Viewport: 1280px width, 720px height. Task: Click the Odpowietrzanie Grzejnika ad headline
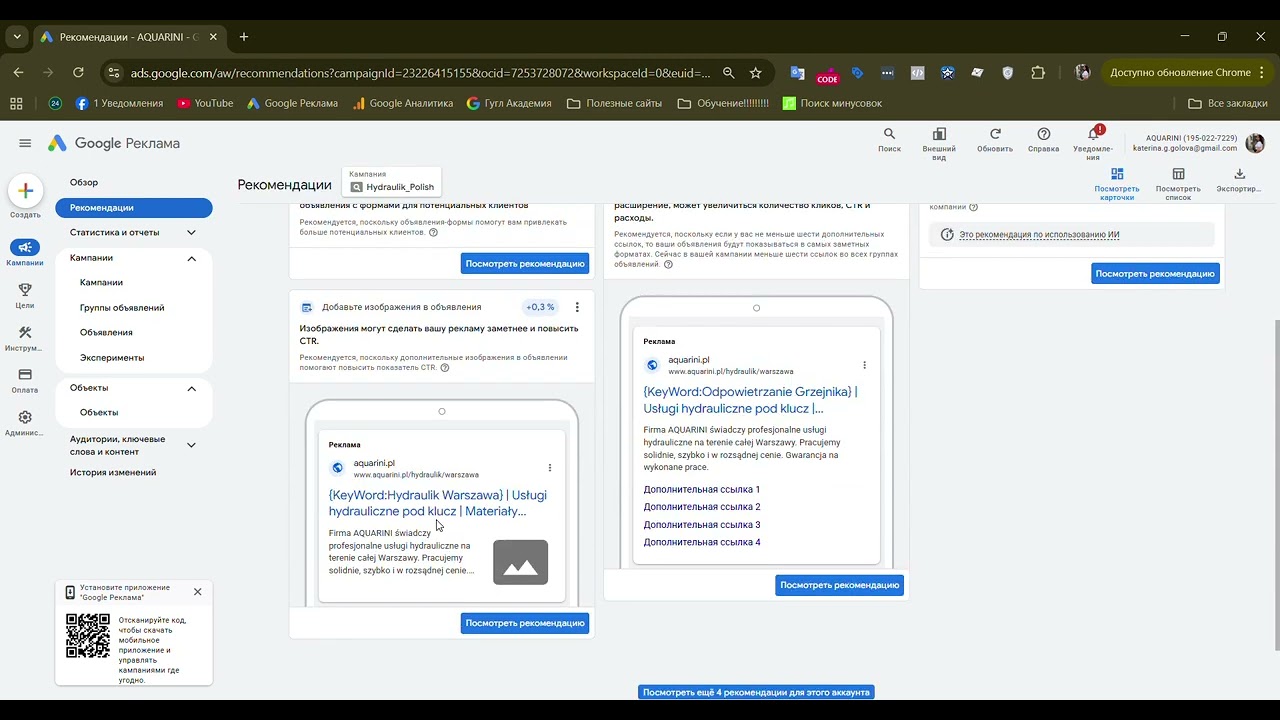(x=750, y=400)
